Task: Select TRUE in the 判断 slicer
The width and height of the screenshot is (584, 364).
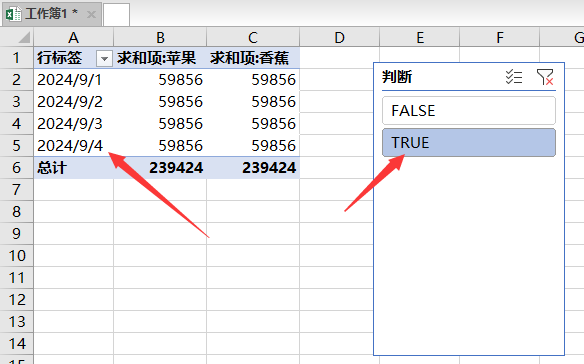Action: (x=469, y=143)
